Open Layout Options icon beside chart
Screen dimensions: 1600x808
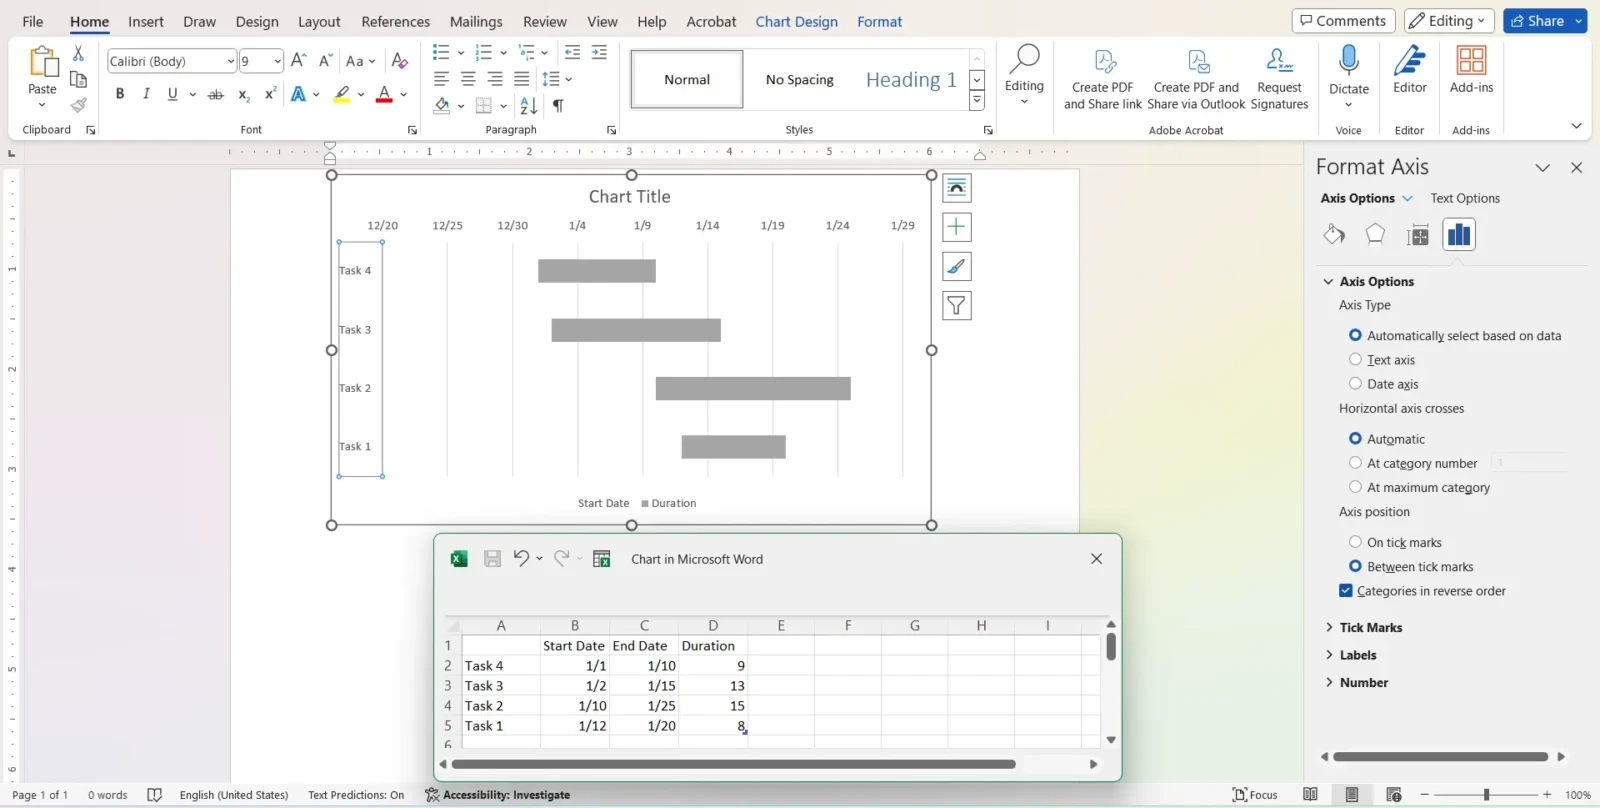tap(956, 188)
